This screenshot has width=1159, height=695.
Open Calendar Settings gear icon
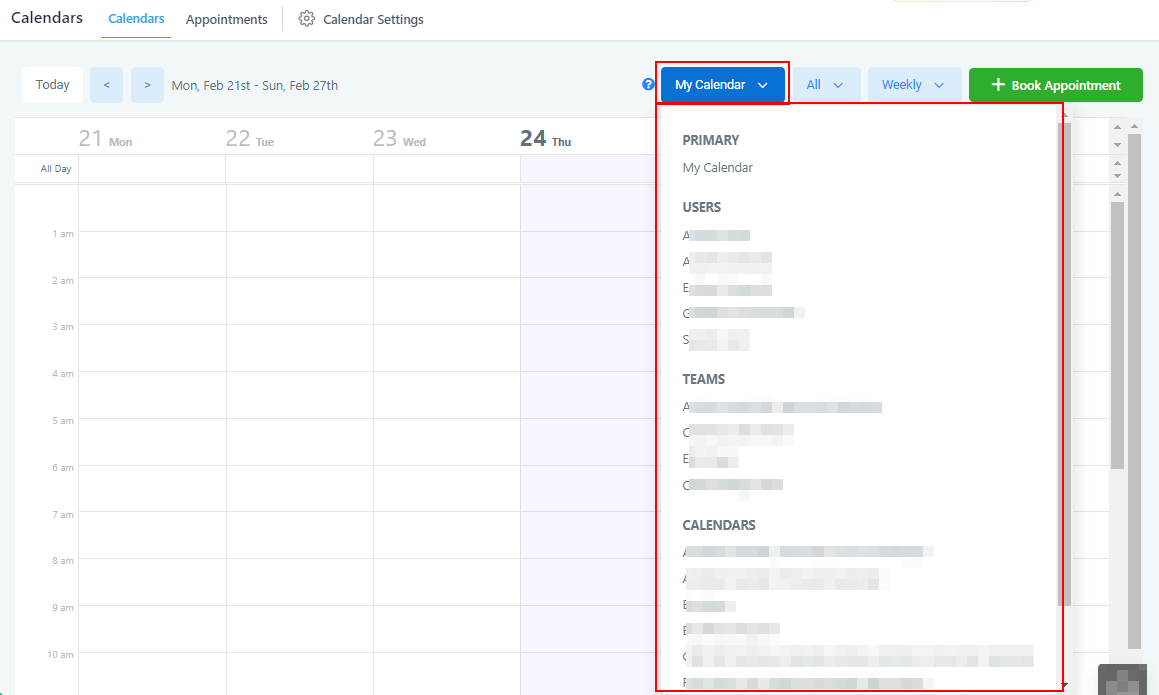click(x=307, y=19)
